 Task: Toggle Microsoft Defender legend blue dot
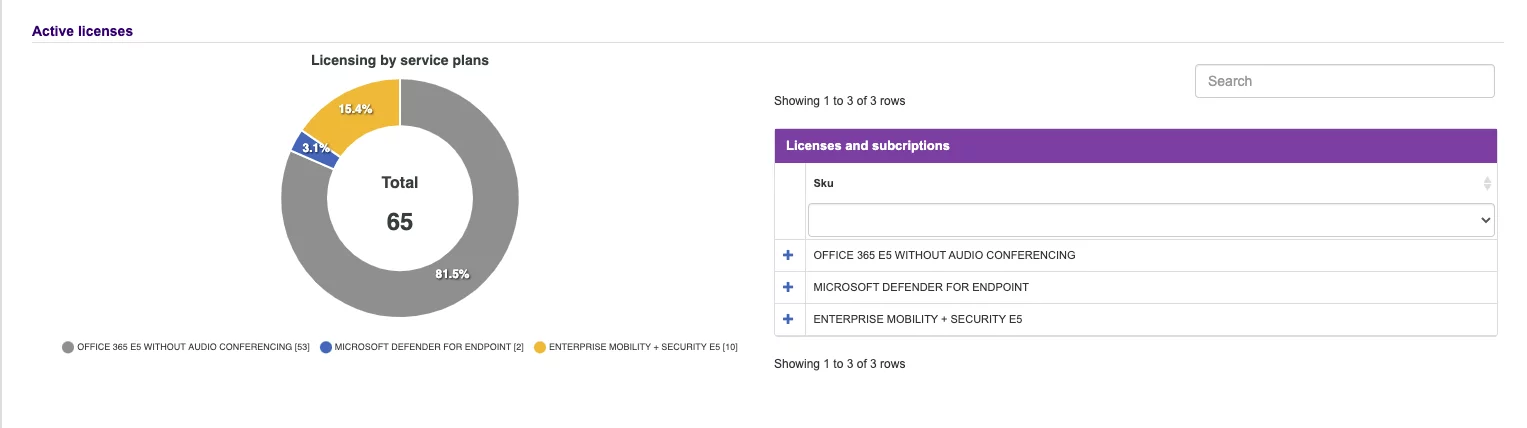point(326,347)
